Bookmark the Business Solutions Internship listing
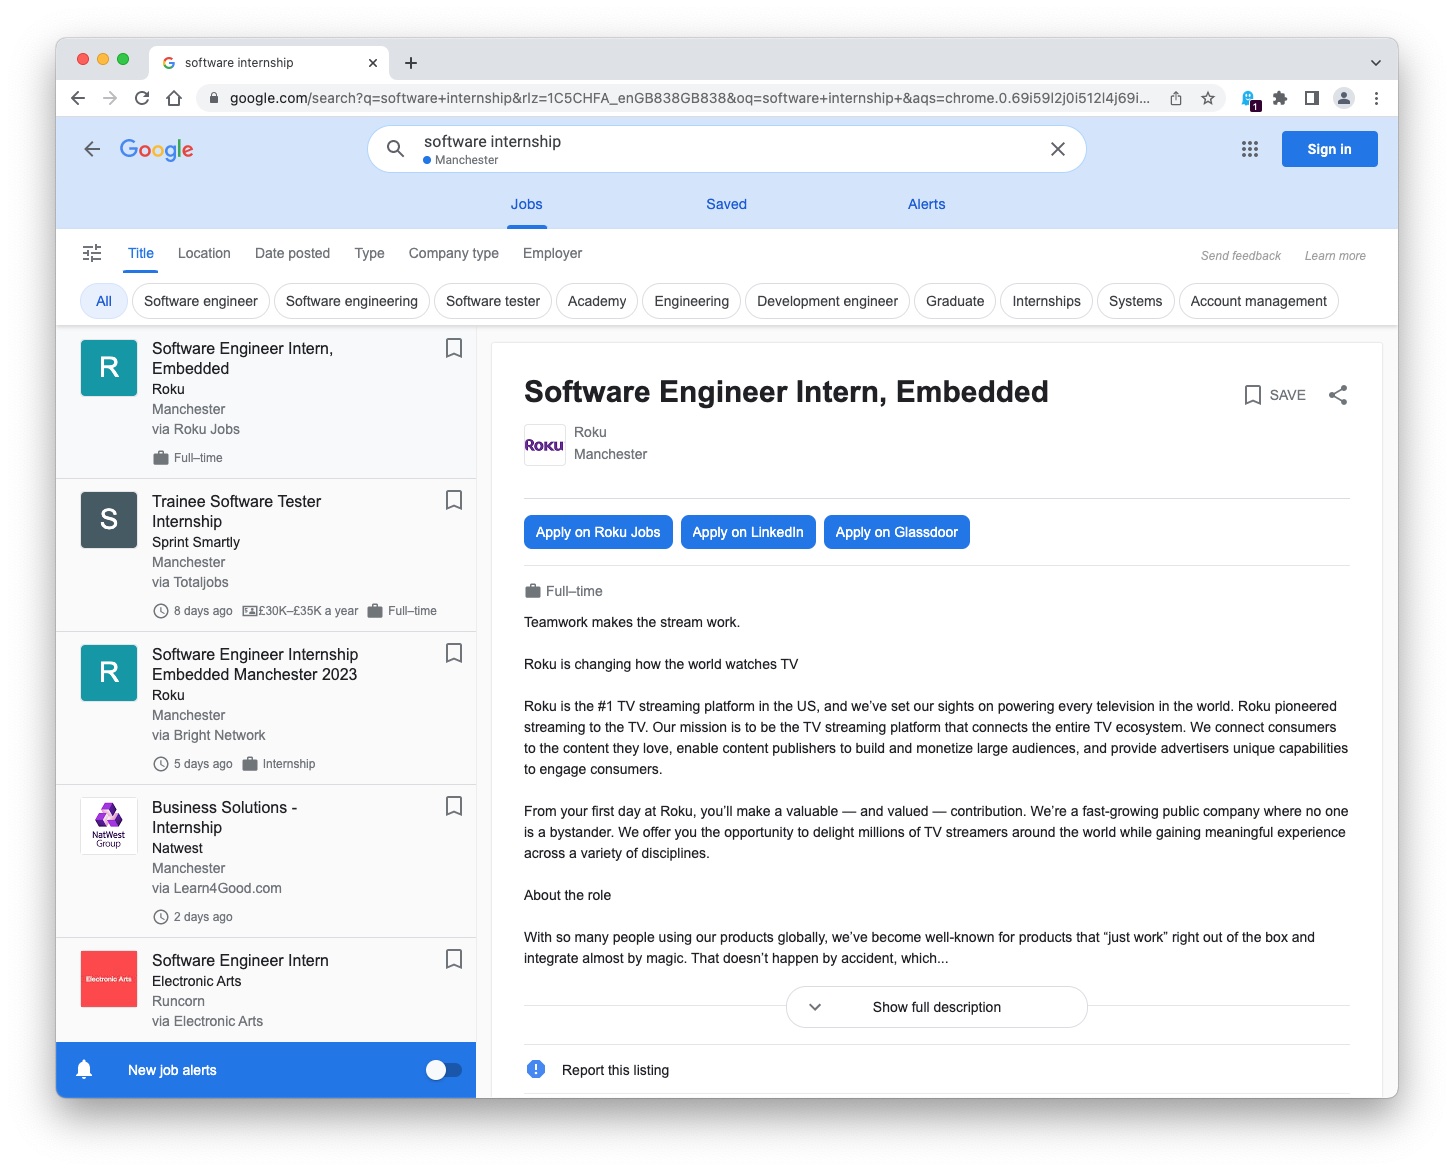Screen dimensions: 1454x1172 pos(454,806)
